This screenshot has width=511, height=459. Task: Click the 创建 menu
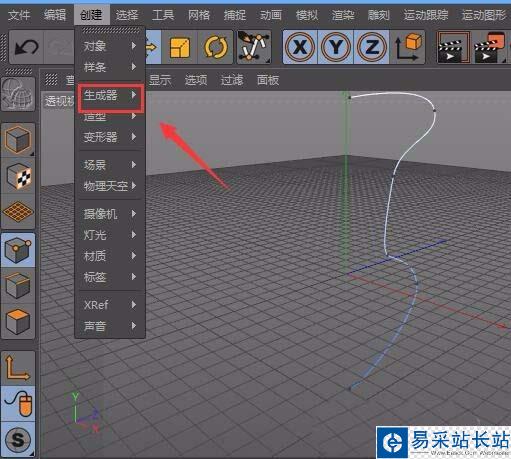pos(91,15)
